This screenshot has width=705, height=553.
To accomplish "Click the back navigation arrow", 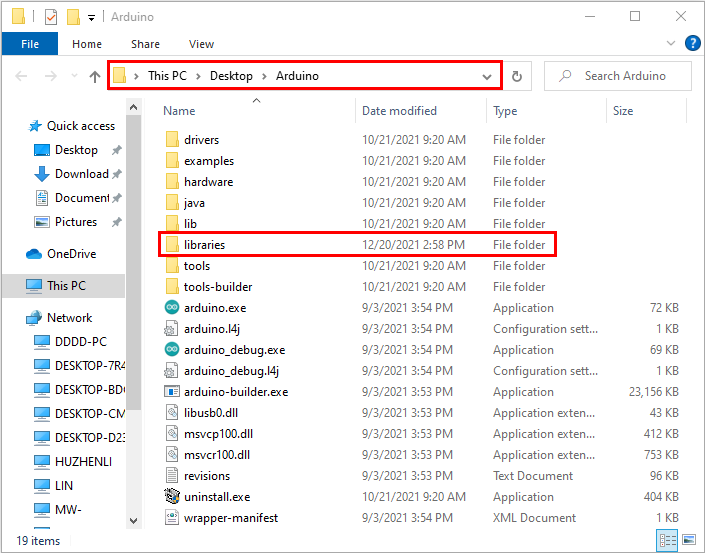I will pos(21,76).
